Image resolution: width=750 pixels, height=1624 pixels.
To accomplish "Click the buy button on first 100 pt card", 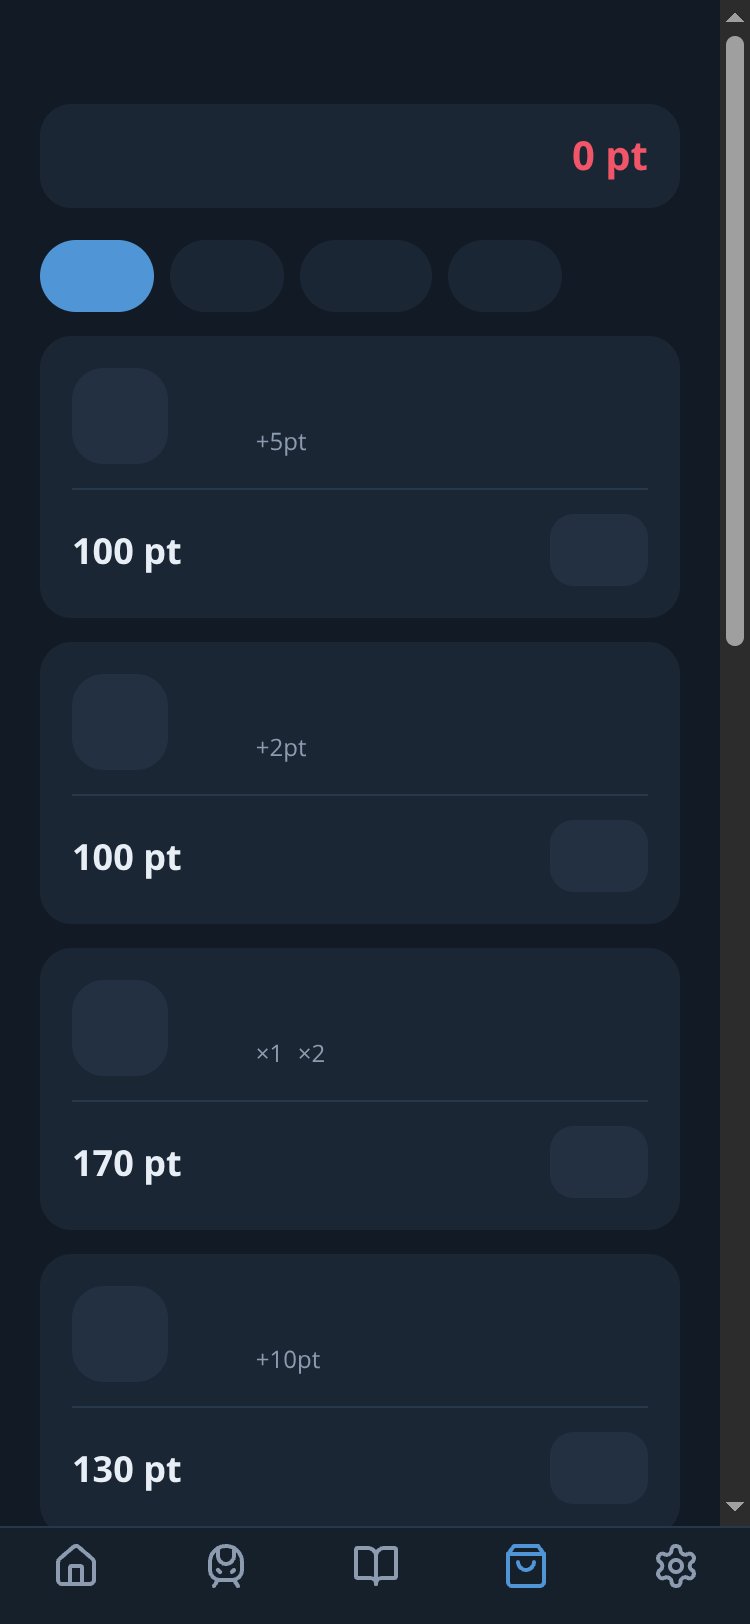I will [599, 550].
